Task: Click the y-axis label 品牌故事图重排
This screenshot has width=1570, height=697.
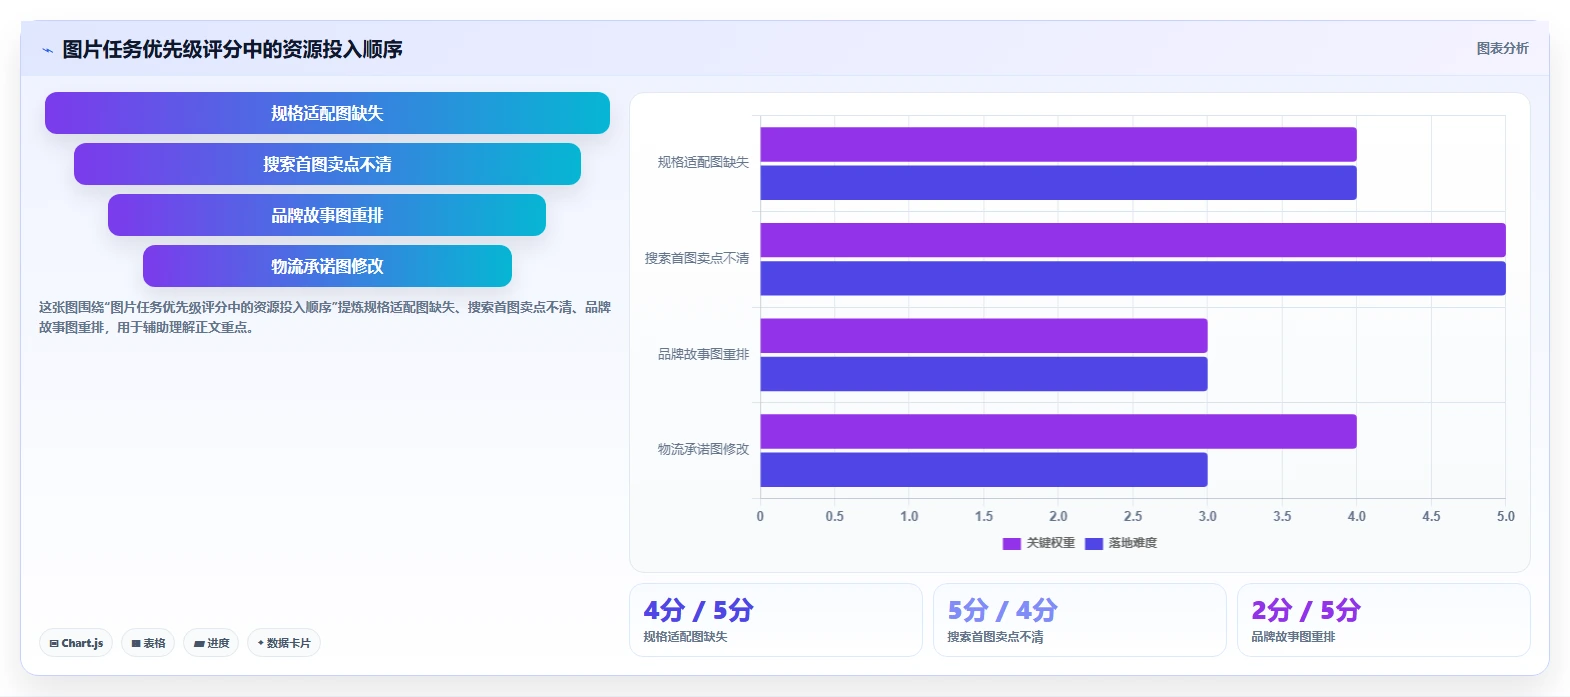Action: (703, 354)
